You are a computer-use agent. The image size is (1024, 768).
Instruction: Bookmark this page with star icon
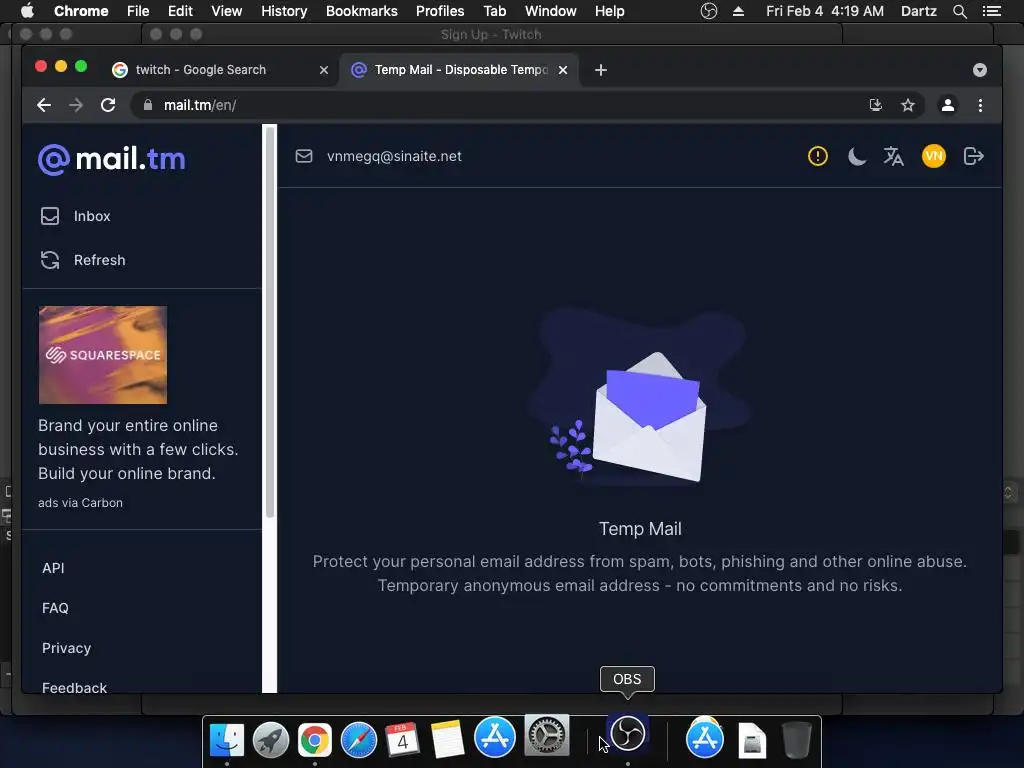[908, 105]
